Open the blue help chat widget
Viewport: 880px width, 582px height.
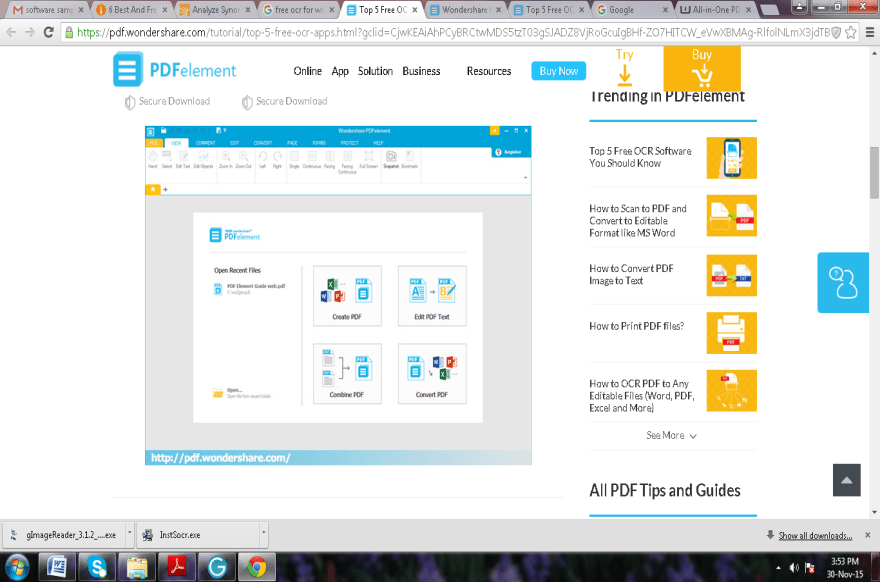843,282
